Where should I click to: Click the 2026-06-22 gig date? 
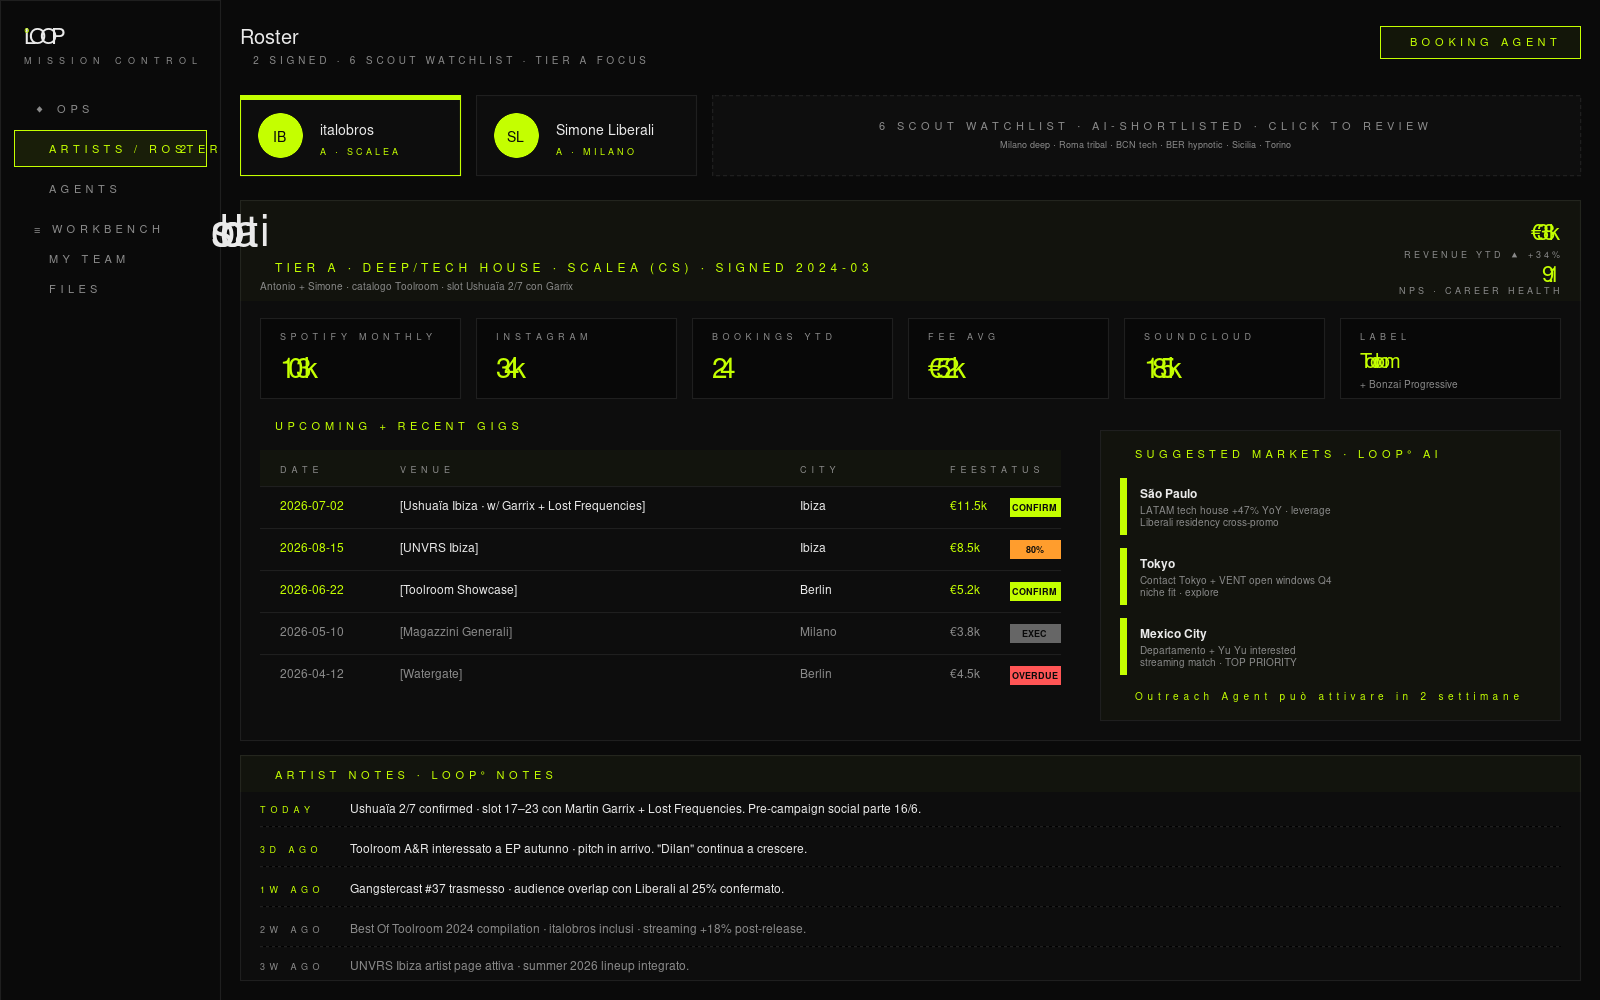click(312, 590)
